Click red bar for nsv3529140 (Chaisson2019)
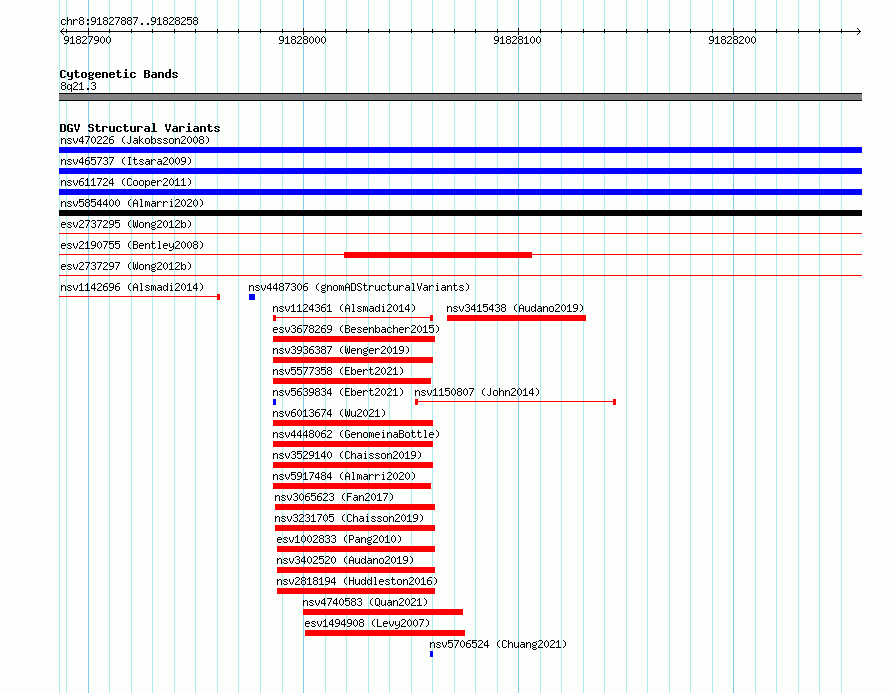890x693 pixels. 353,465
